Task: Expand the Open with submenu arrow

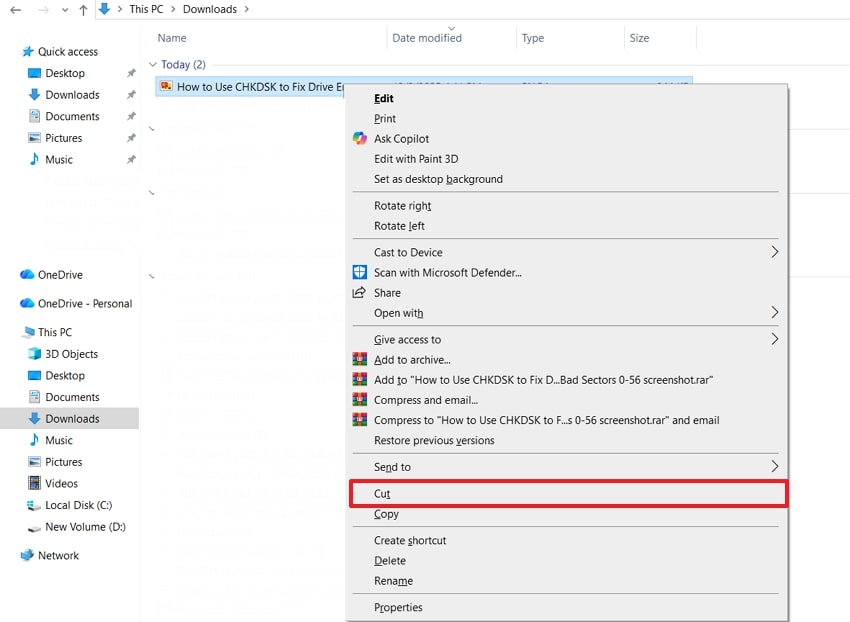Action: (774, 312)
